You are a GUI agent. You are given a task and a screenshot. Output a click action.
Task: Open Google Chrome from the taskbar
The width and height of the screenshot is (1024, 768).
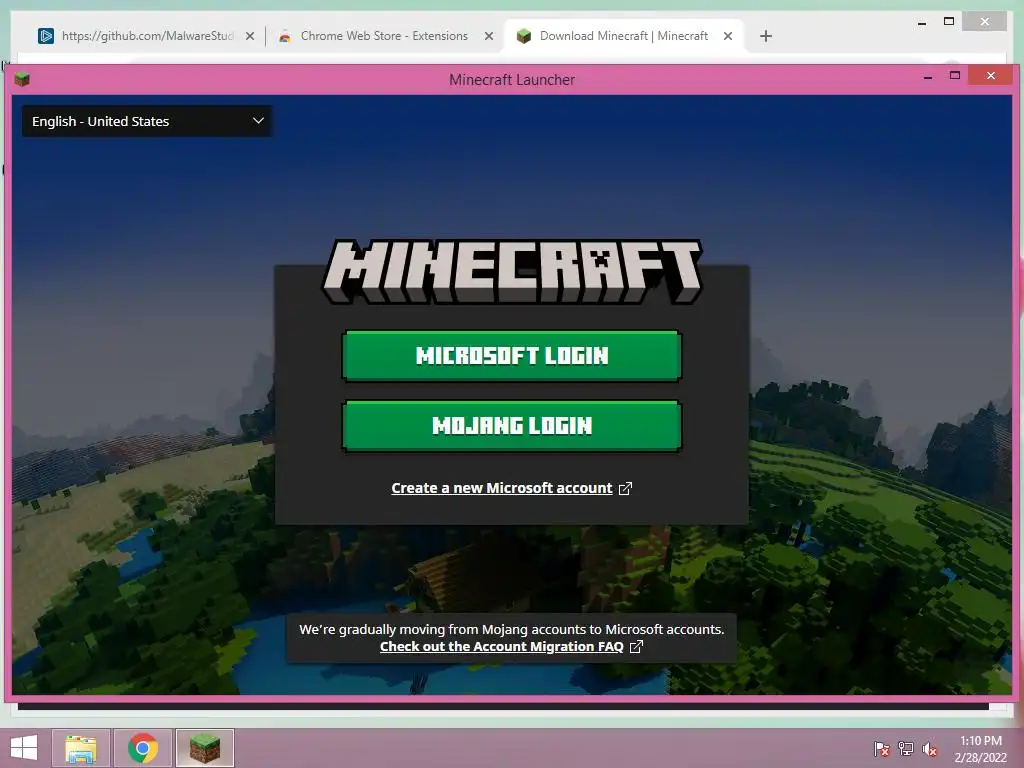pyautogui.click(x=143, y=748)
